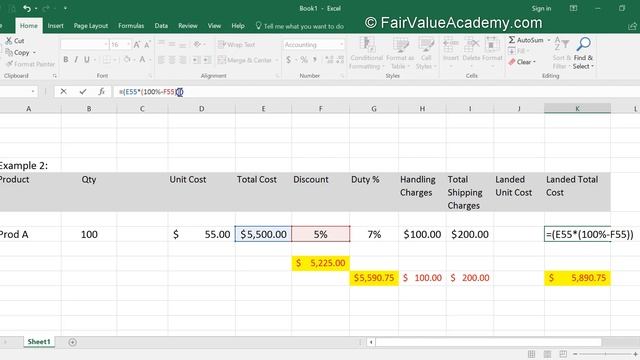
Task: Click the Share icon
Action: (x=633, y=26)
